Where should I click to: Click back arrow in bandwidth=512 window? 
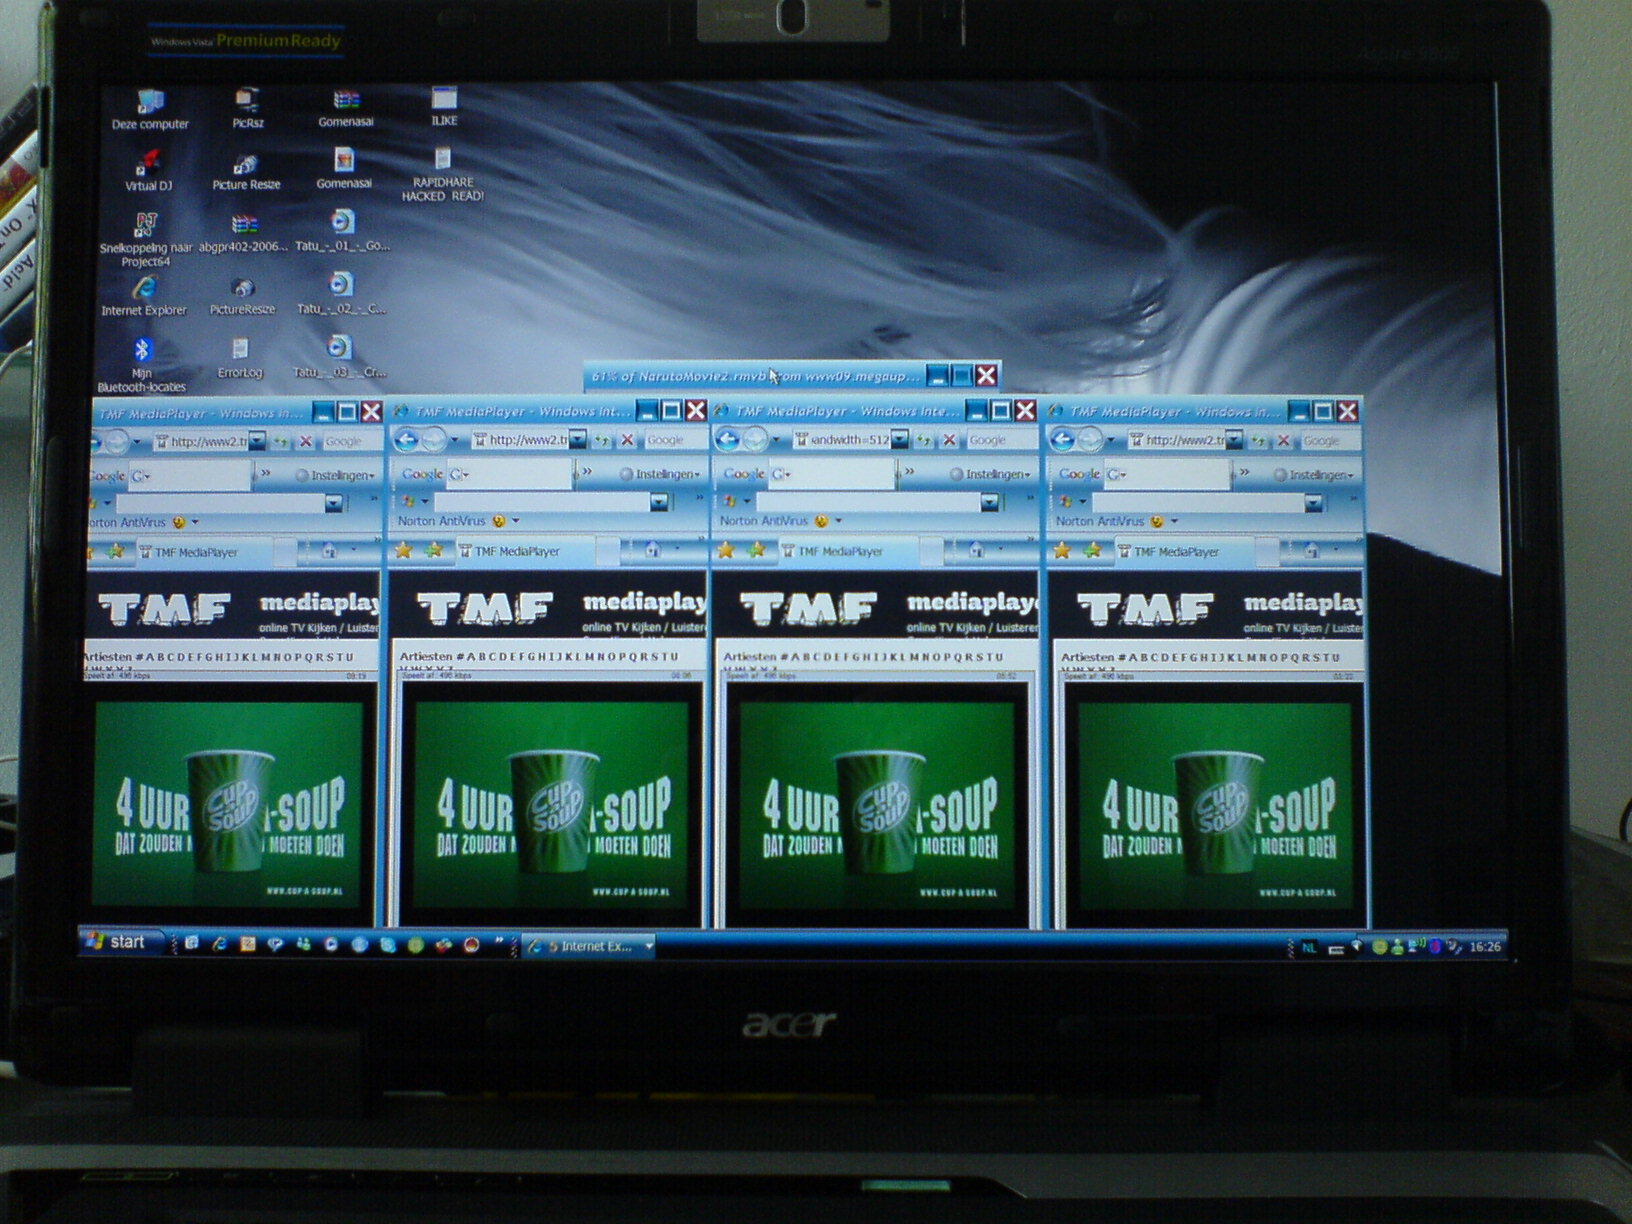point(727,440)
